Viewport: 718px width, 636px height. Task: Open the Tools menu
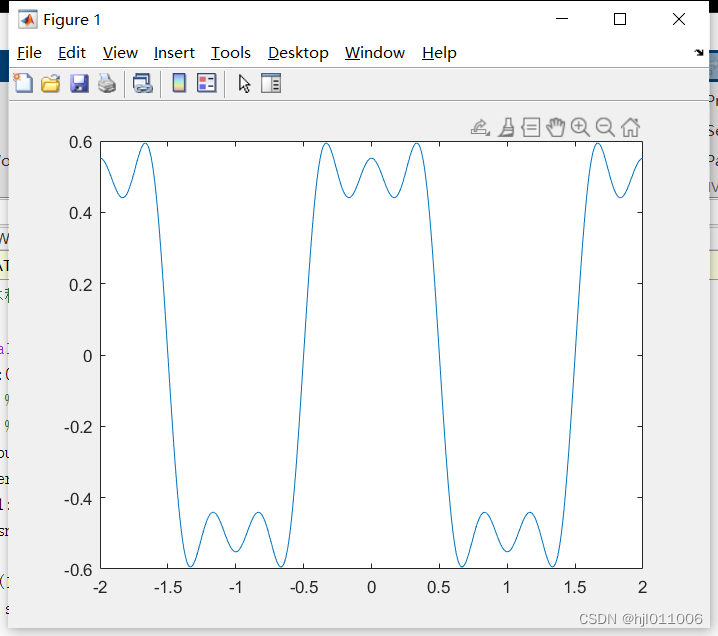231,53
